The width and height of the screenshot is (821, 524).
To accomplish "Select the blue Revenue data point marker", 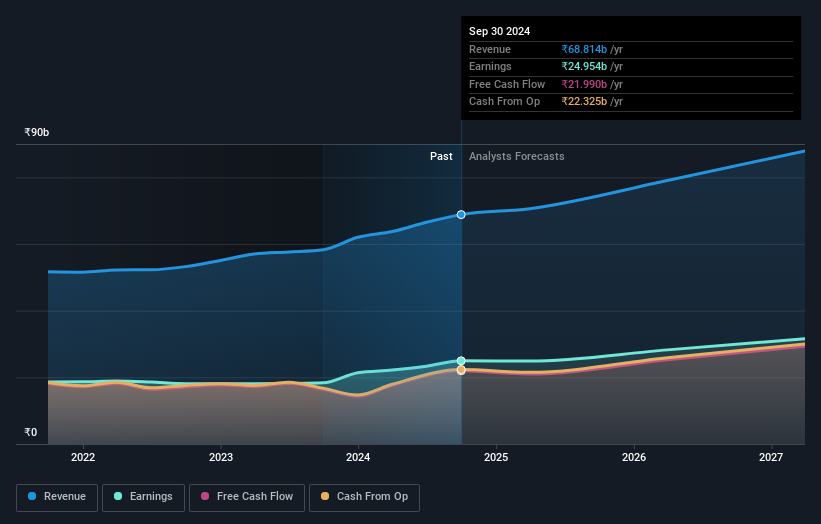I will pos(461,215).
